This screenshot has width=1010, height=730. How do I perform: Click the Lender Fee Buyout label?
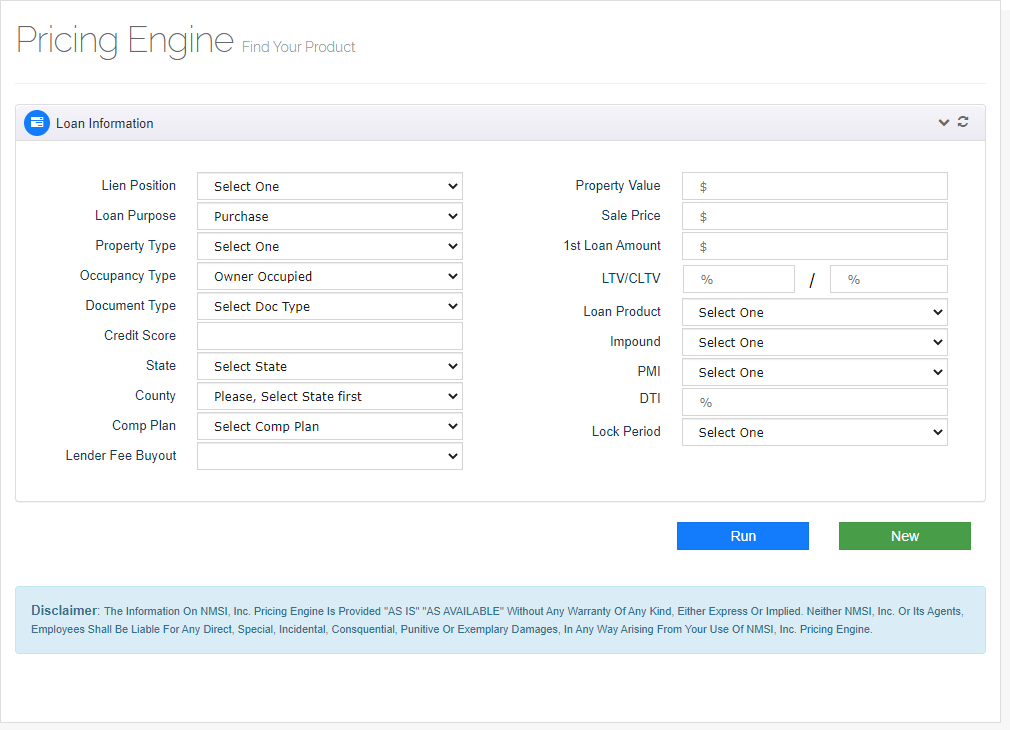pos(120,456)
